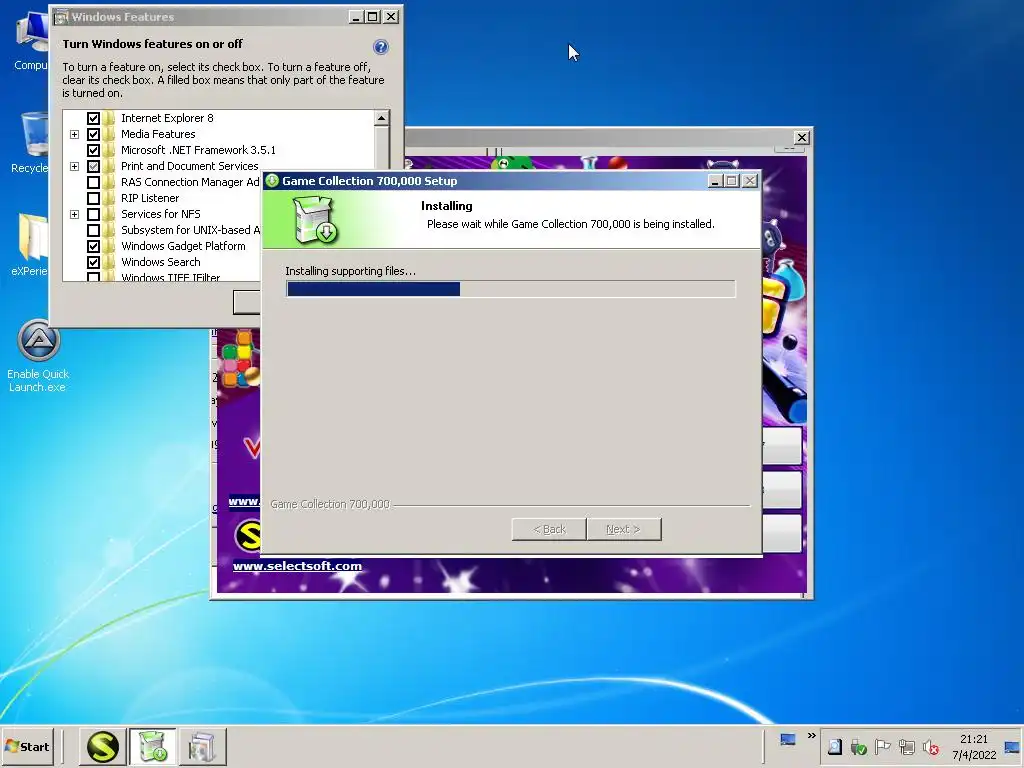Image resolution: width=1024 pixels, height=768 pixels.
Task: Switch to the Game Collection setup taskbar button
Action: pos(153,746)
